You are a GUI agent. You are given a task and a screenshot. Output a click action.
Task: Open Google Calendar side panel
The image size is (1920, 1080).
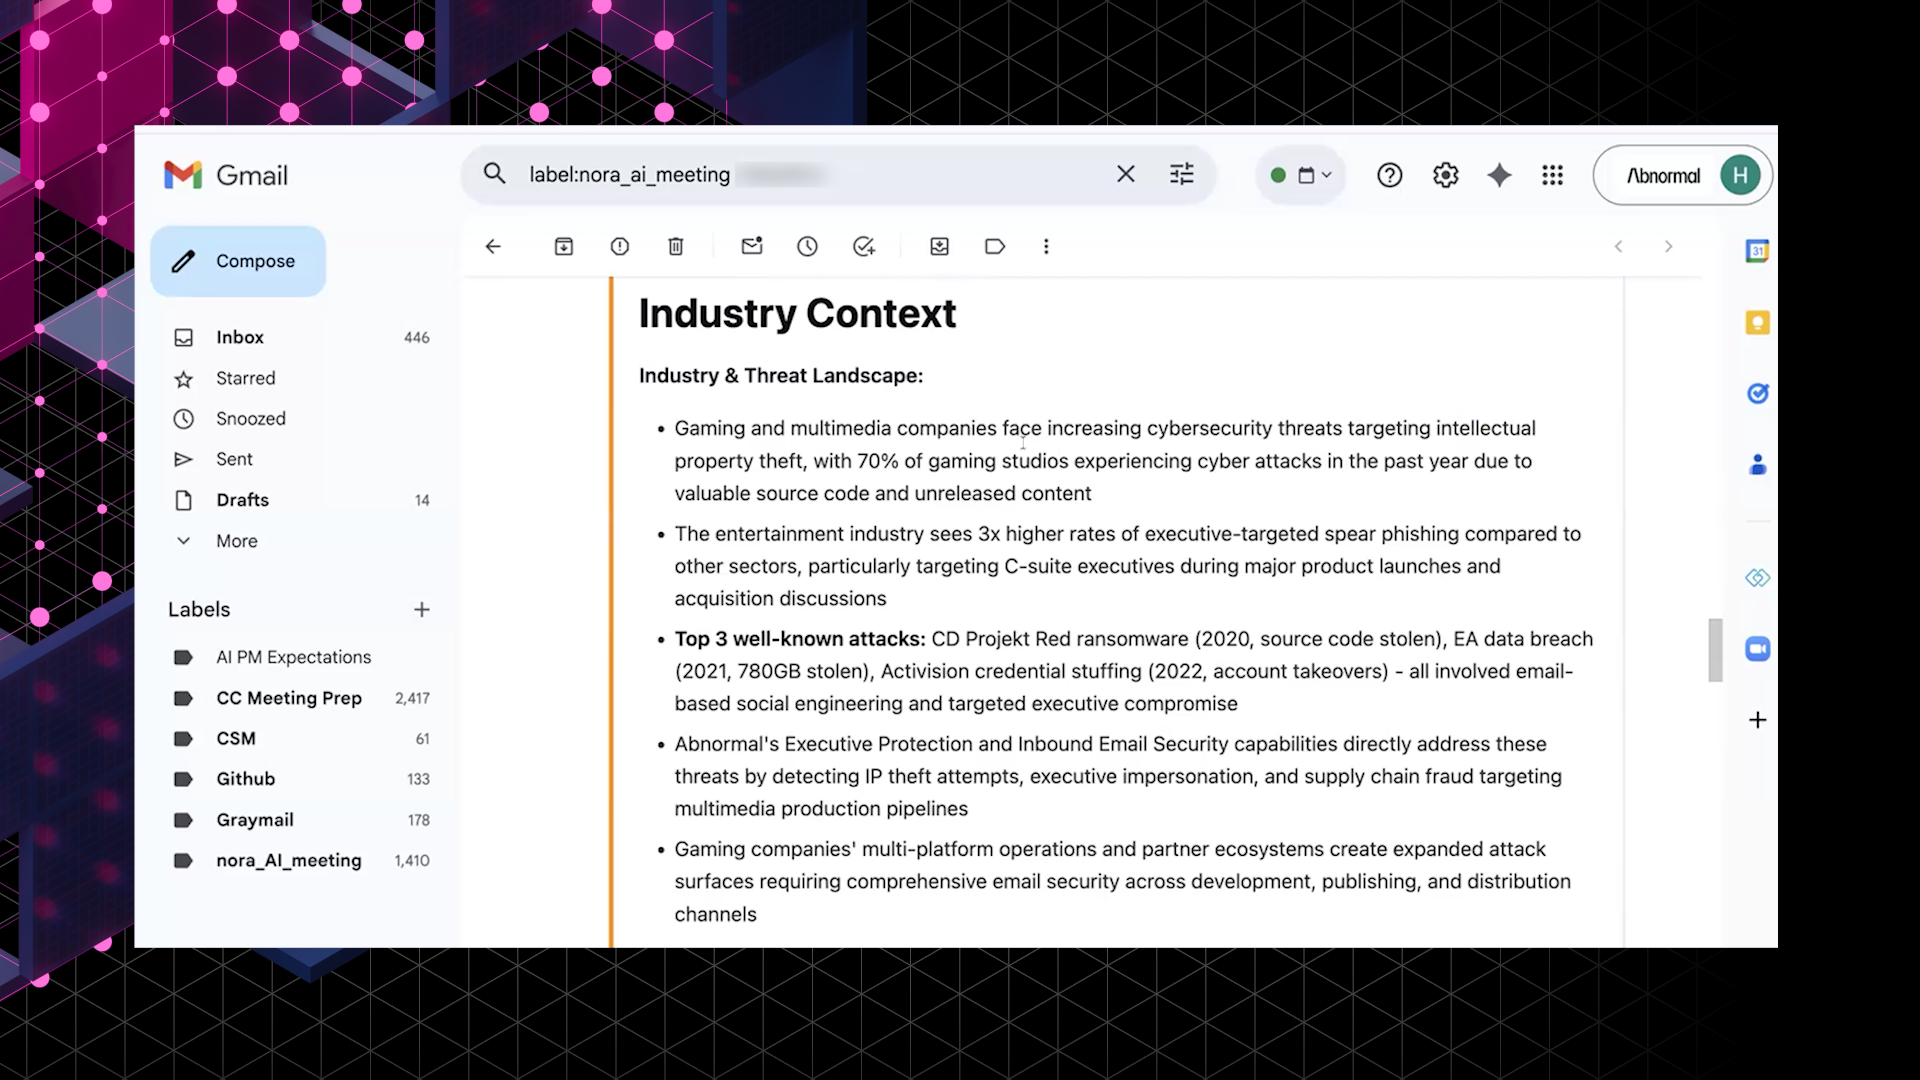coord(1757,251)
